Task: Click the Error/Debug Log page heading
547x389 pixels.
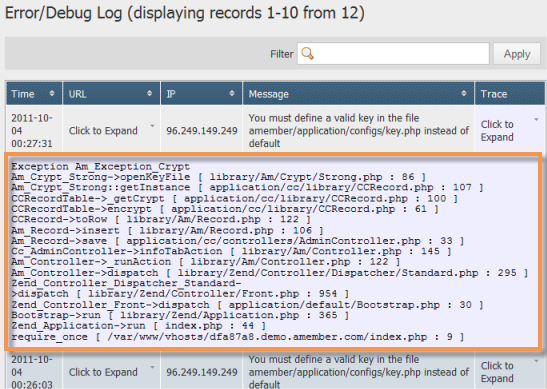Action: (x=185, y=13)
